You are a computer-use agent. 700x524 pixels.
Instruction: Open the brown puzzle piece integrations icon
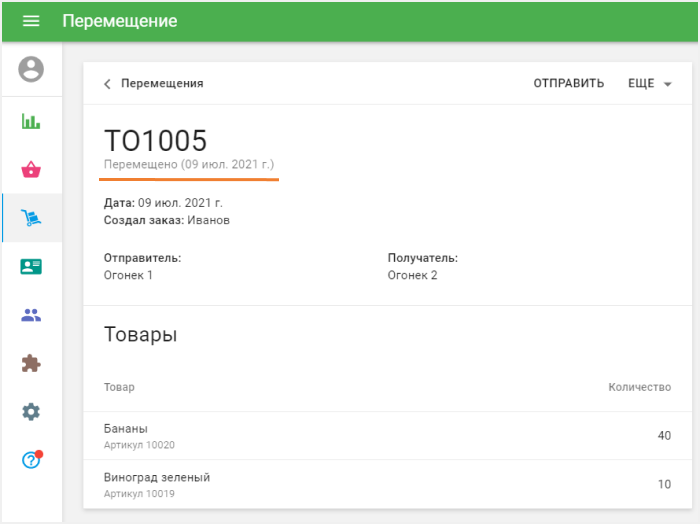pos(31,363)
